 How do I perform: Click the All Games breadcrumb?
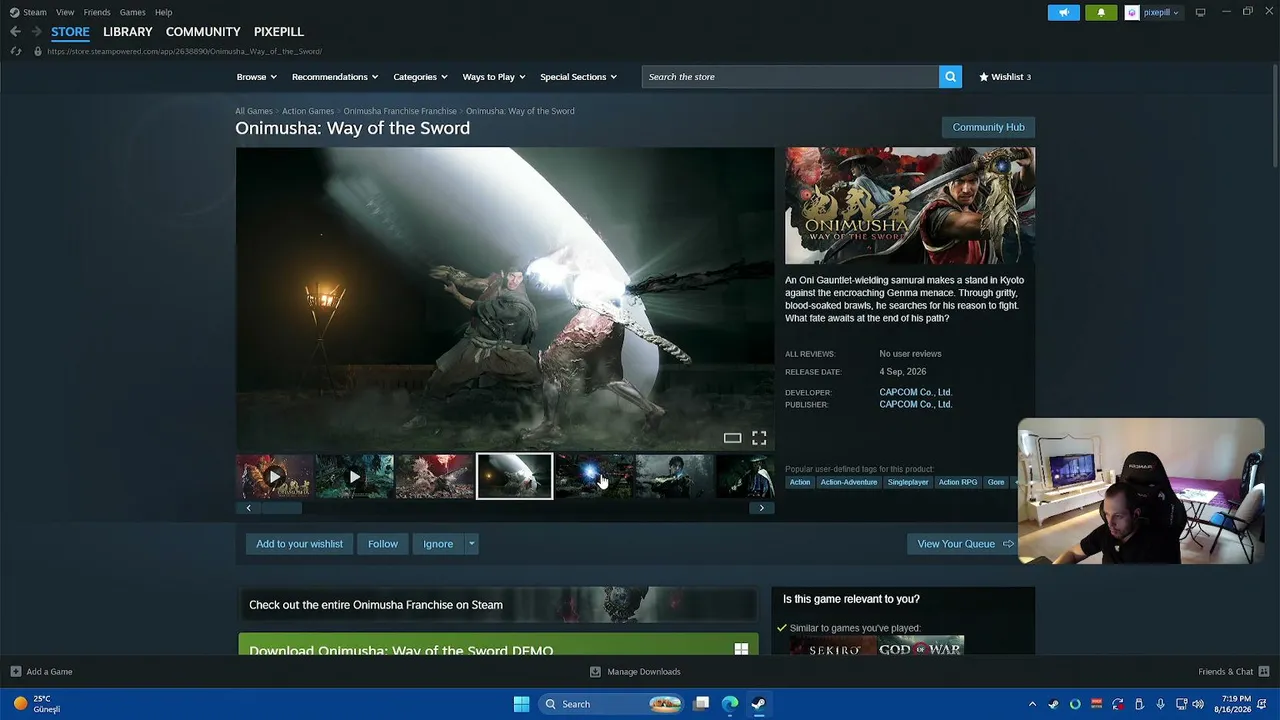(x=254, y=111)
